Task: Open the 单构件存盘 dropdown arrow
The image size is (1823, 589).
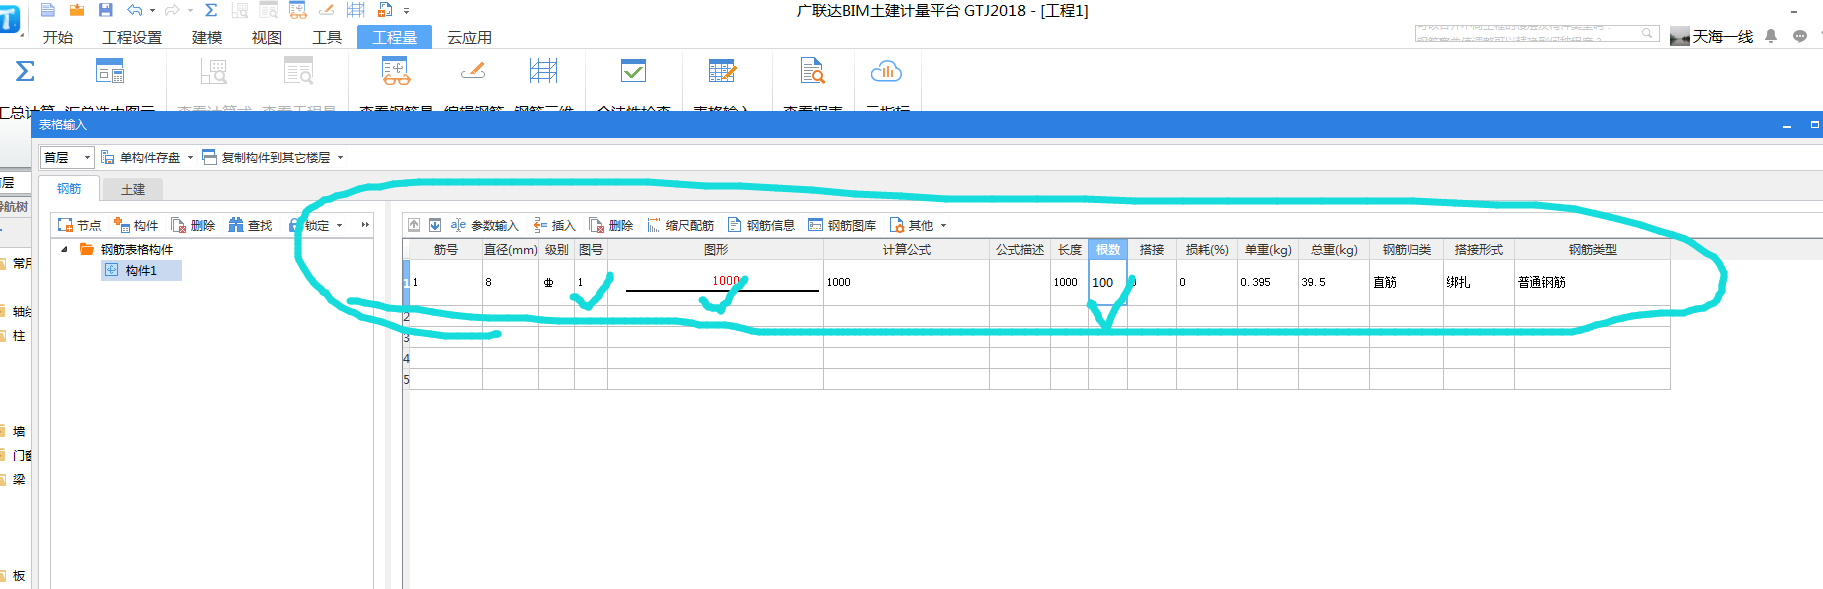Action: click(190, 157)
